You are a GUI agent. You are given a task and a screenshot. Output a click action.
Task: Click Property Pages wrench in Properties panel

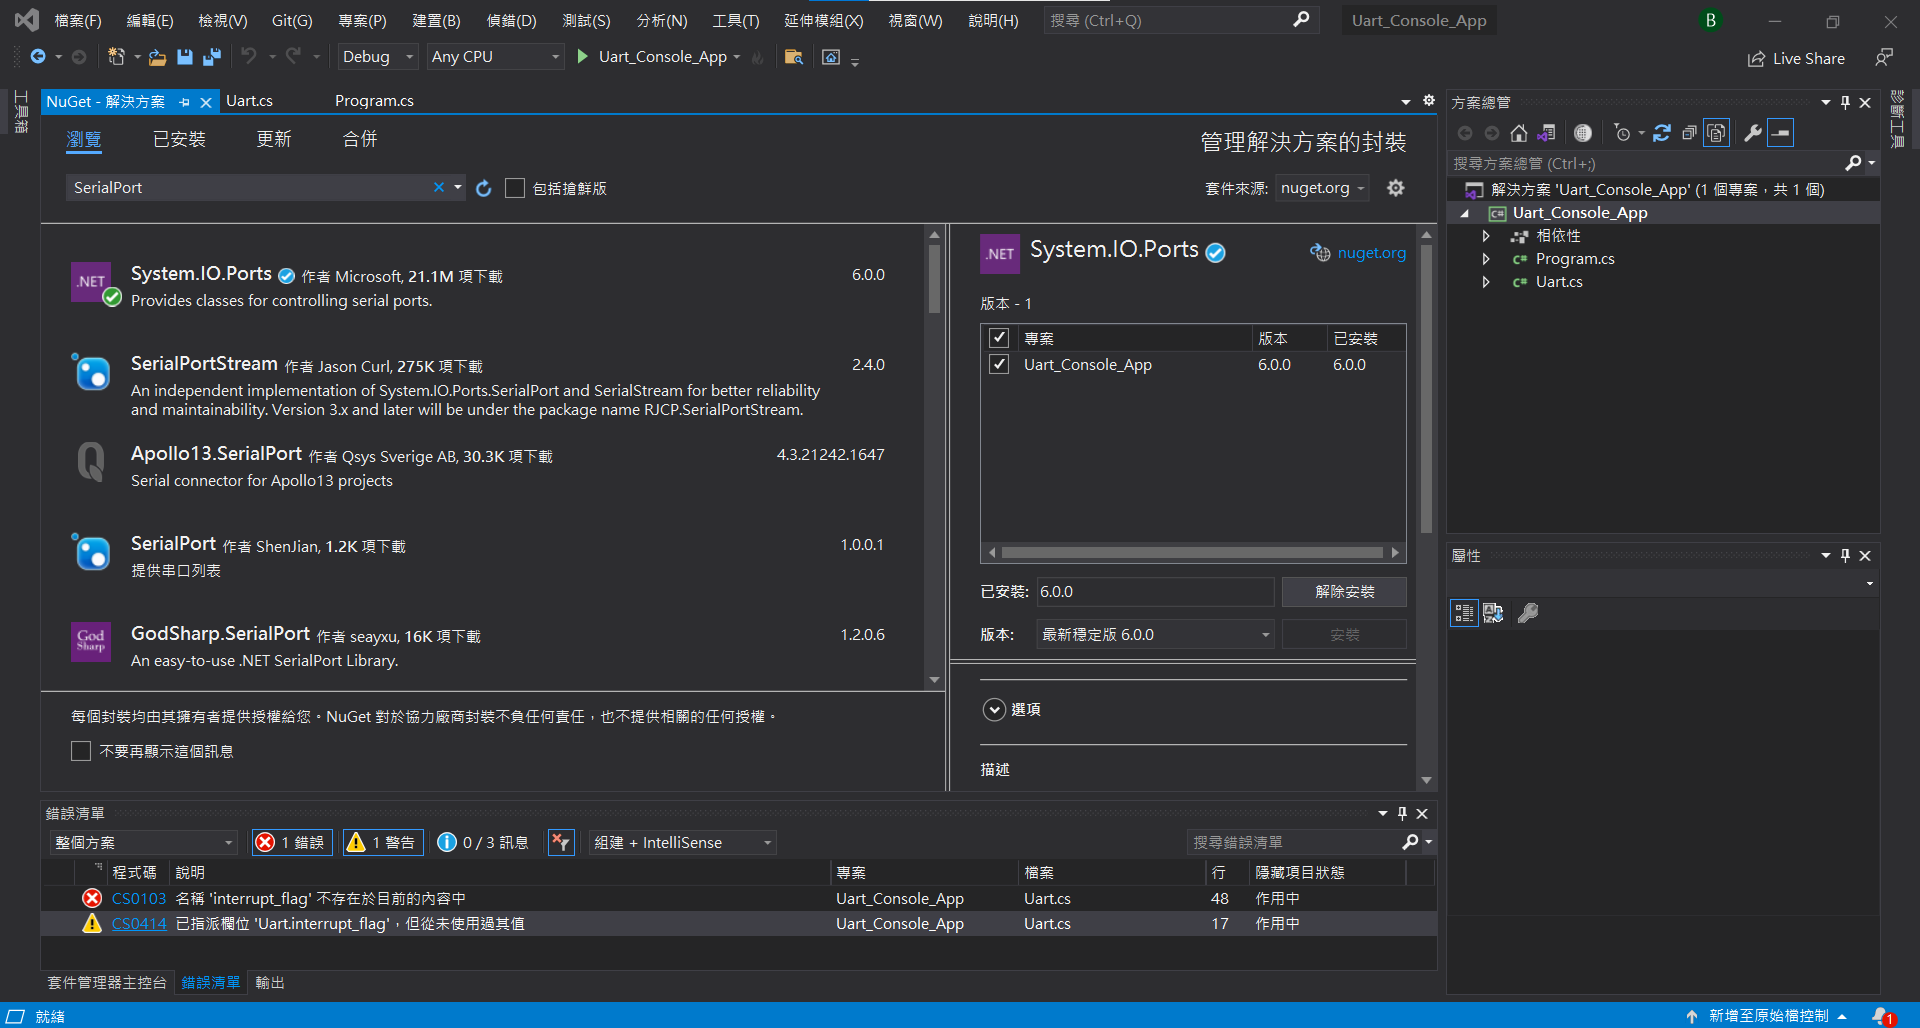1527,613
